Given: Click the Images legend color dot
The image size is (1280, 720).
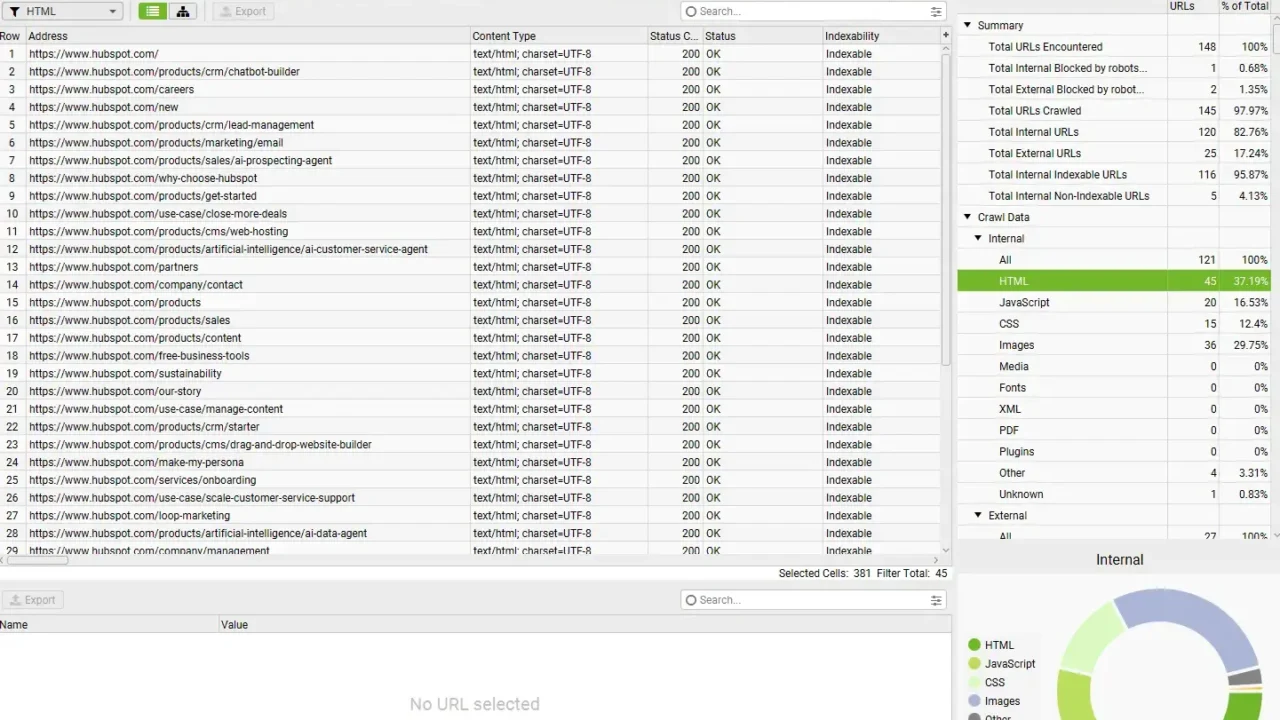Looking at the screenshot, I should pos(974,701).
